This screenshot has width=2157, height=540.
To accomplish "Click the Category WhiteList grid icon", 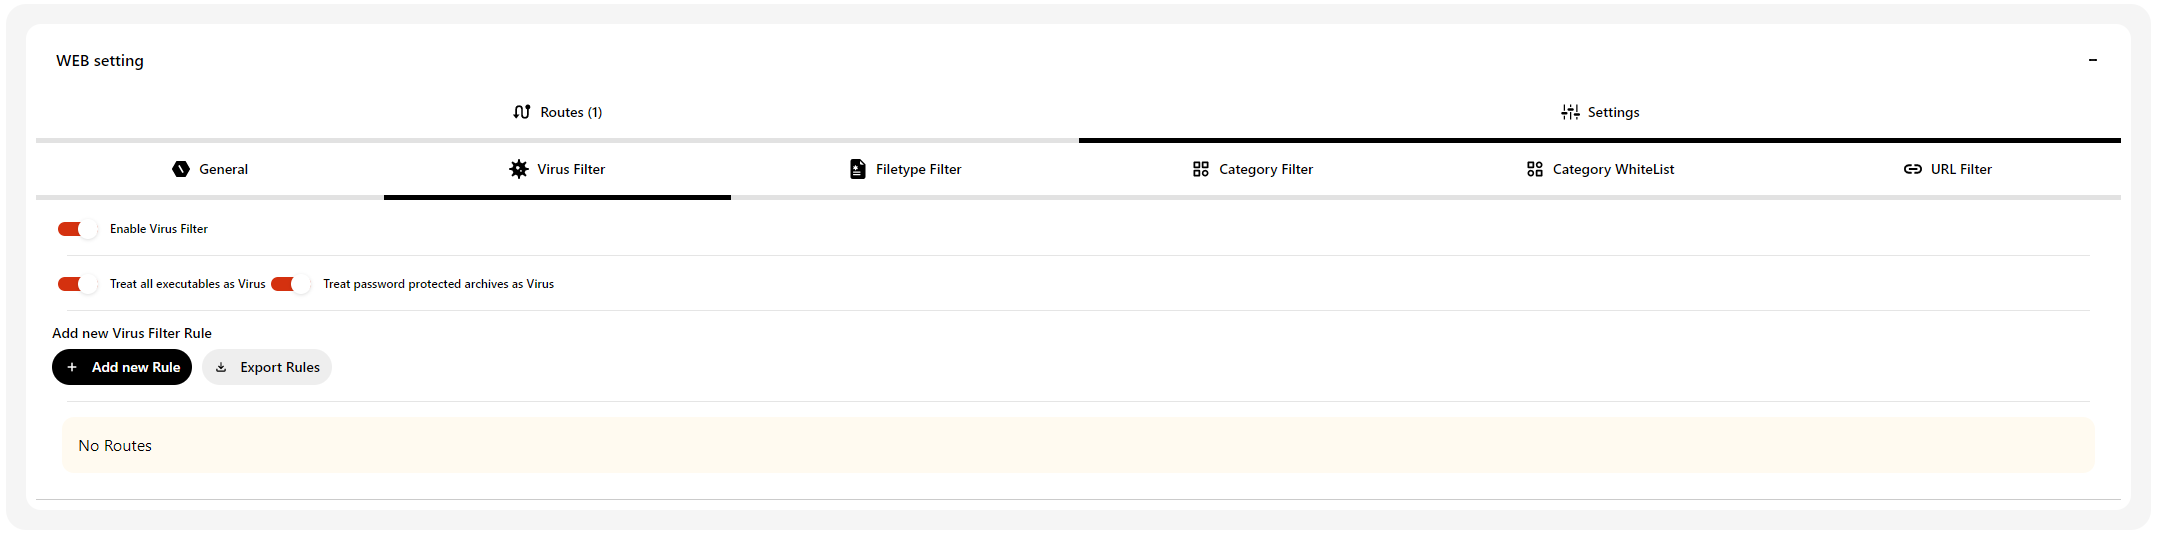I will (x=1535, y=169).
